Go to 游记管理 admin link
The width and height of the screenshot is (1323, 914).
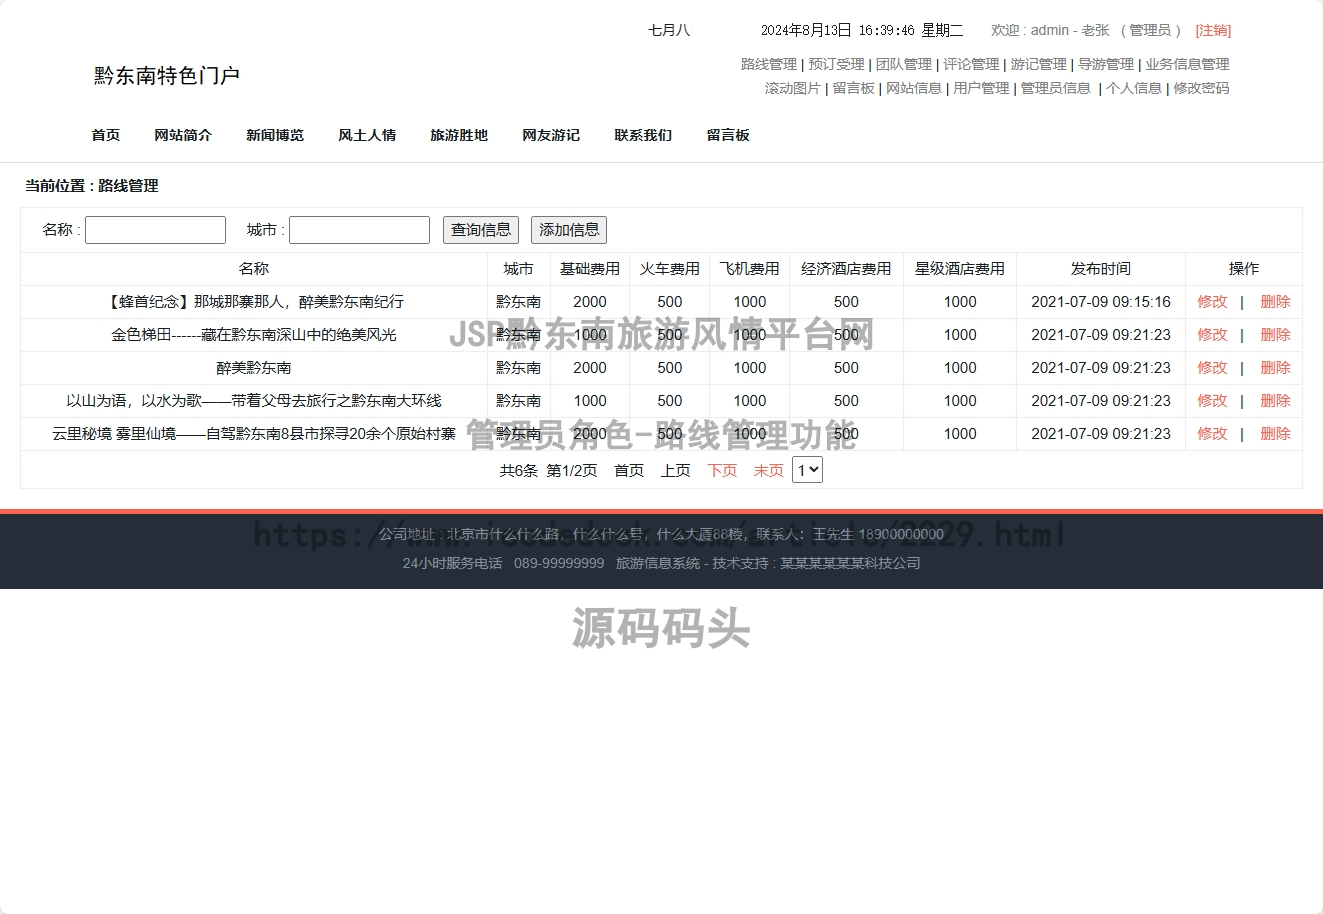click(x=1038, y=64)
